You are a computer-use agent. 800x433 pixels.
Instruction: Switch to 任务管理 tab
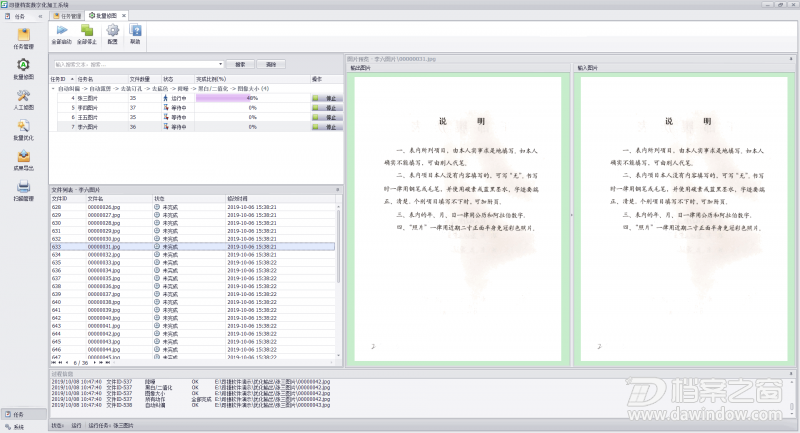click(x=67, y=16)
